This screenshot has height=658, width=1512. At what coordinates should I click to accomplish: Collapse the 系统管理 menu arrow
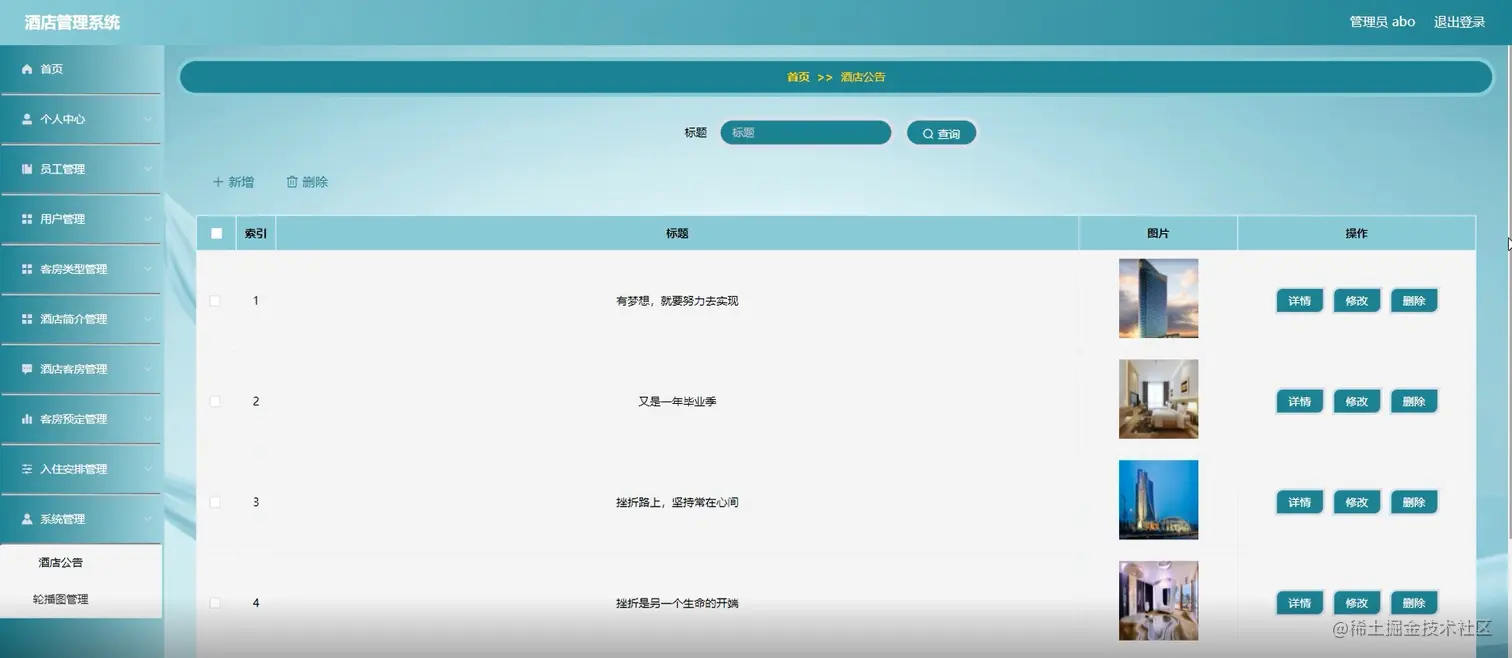click(148, 519)
